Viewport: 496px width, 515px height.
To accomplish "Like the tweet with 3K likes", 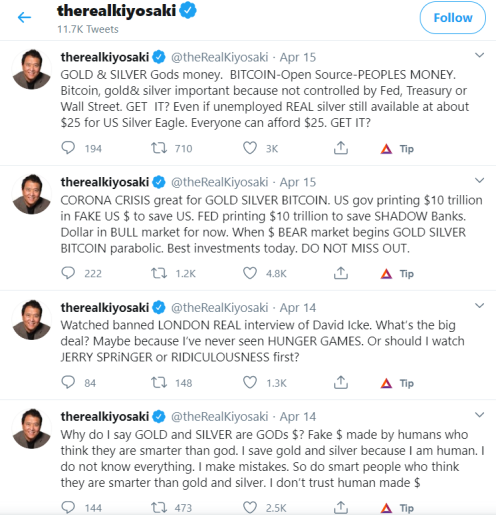I will tap(250, 148).
